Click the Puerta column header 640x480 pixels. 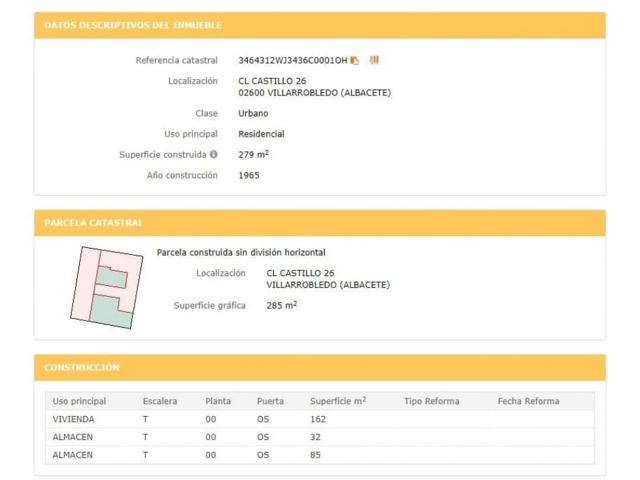click(x=270, y=401)
